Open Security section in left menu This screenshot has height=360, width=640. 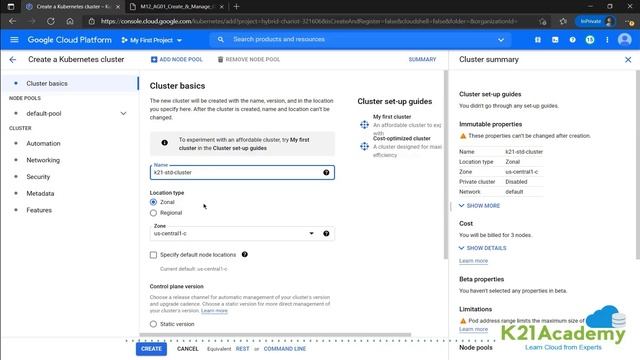pos(38,177)
